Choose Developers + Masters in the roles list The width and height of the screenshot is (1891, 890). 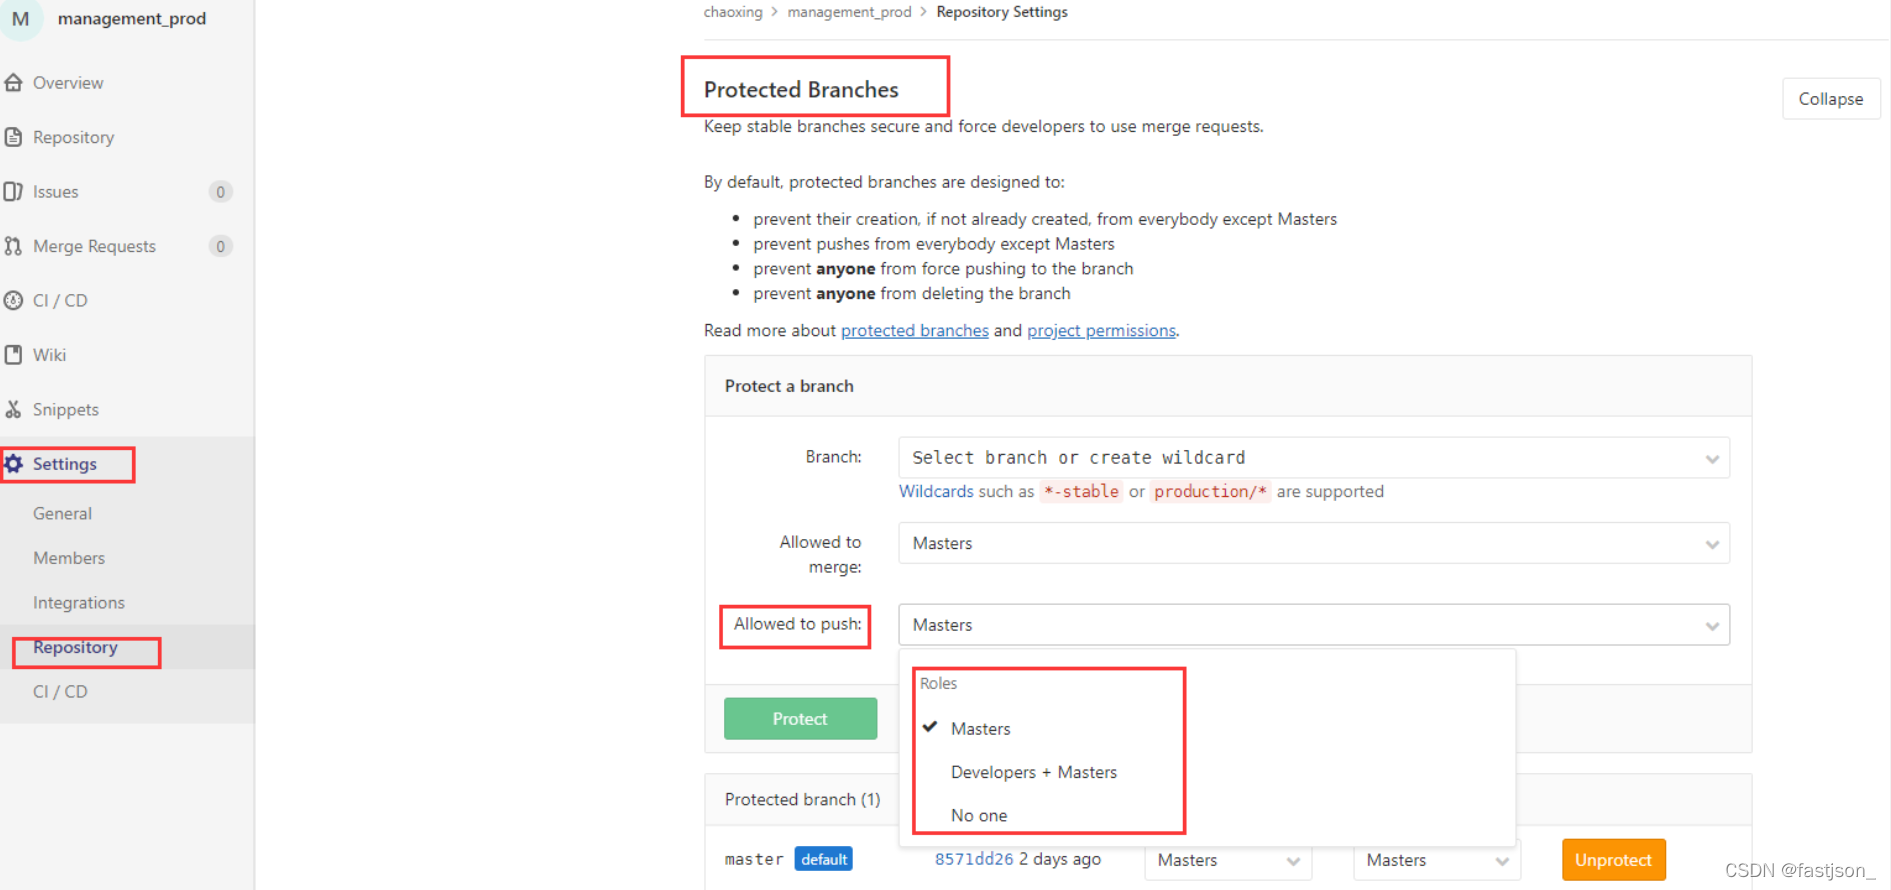click(1034, 771)
